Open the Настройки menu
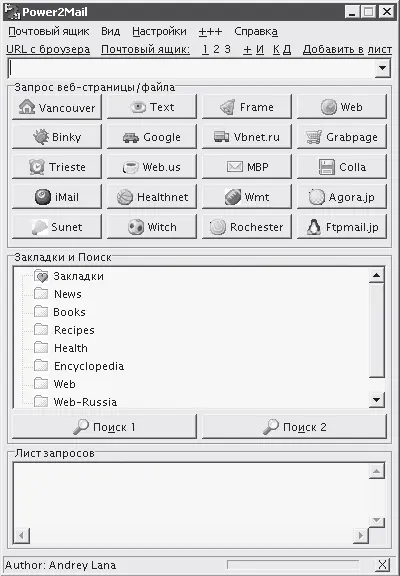400x576 pixels. (x=159, y=32)
